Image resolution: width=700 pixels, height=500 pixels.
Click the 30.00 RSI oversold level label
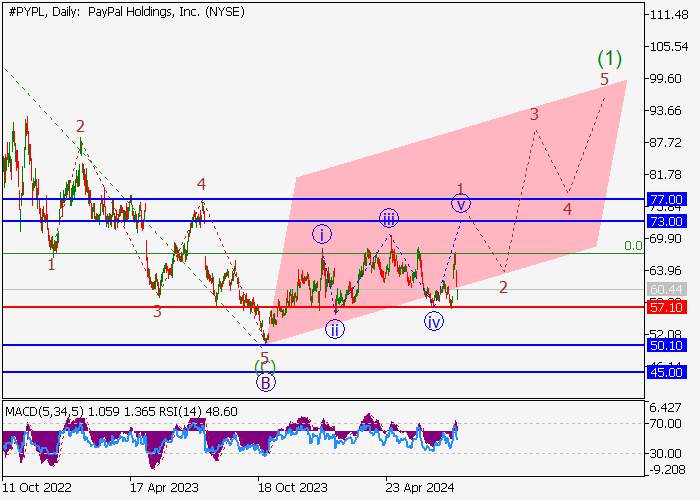[666, 454]
